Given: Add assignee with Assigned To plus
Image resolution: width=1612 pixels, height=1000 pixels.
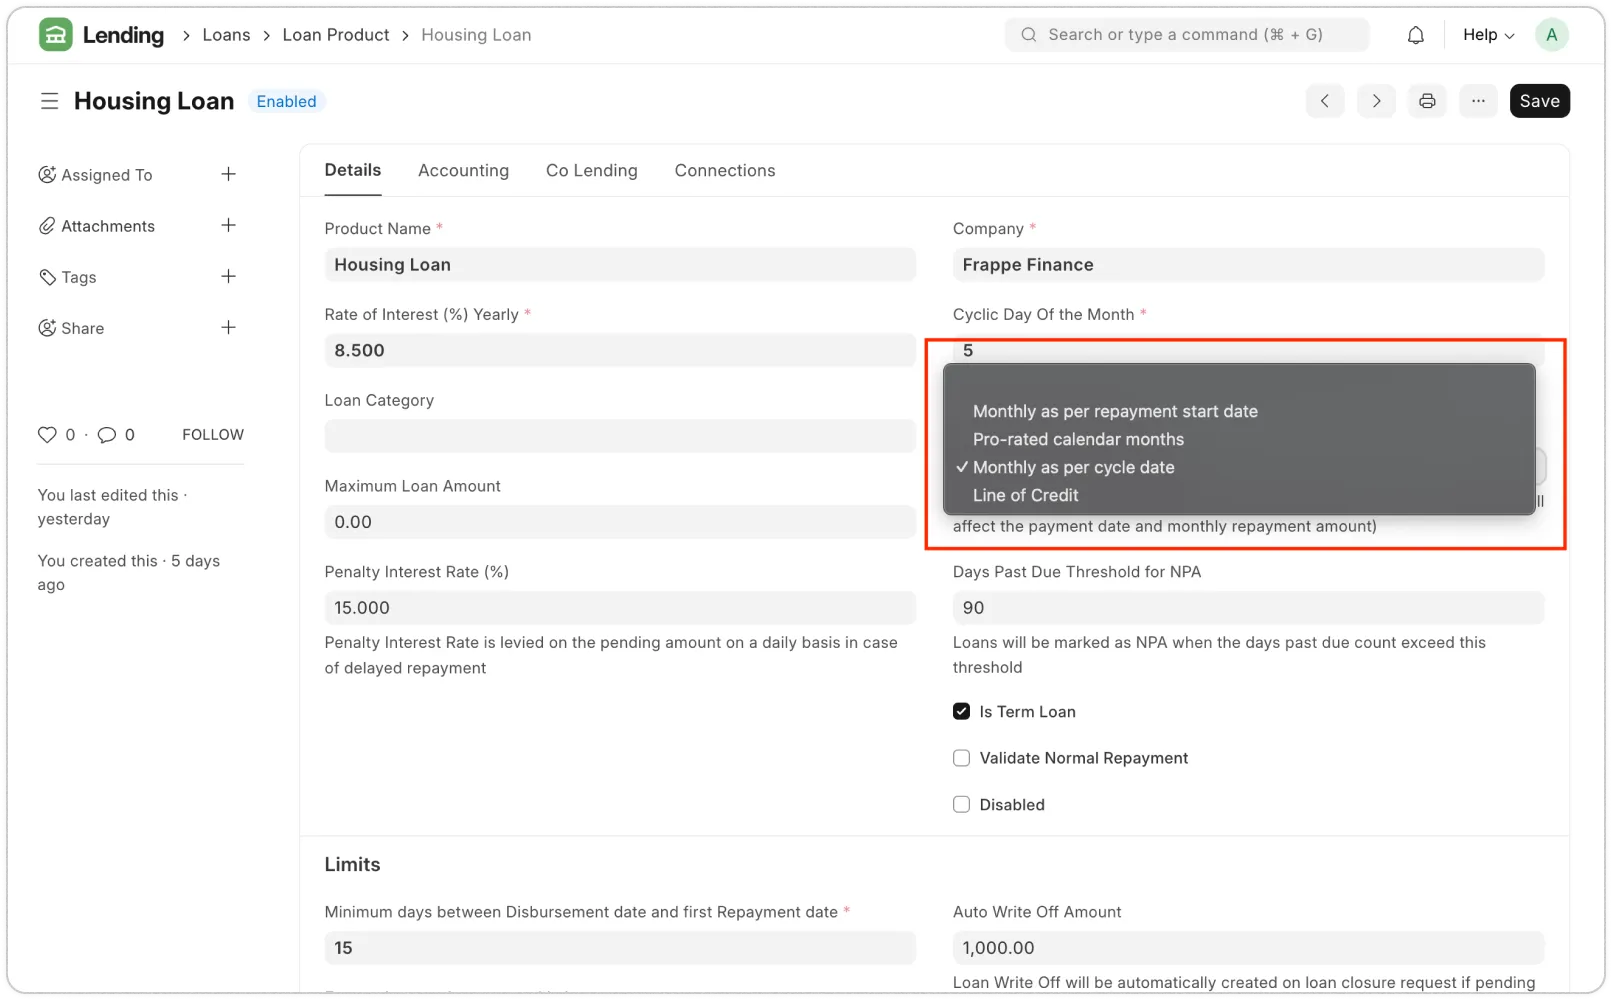Looking at the screenshot, I should pos(228,174).
